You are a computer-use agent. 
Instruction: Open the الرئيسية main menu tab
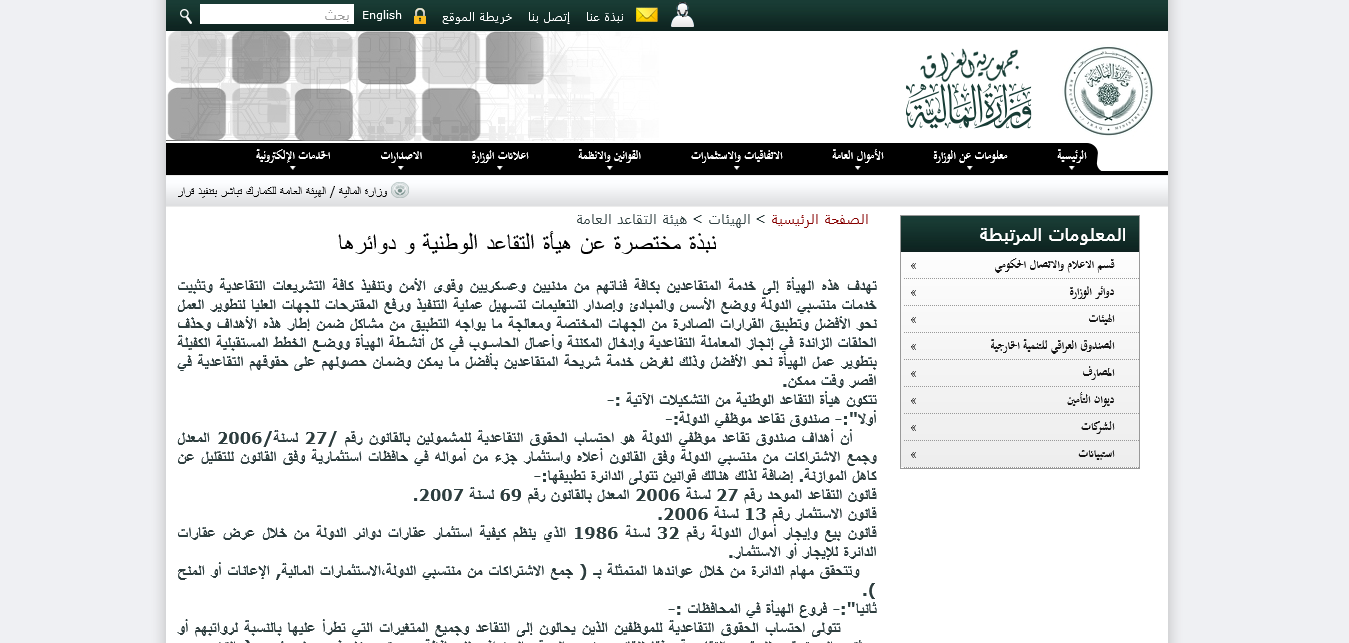(x=1071, y=157)
